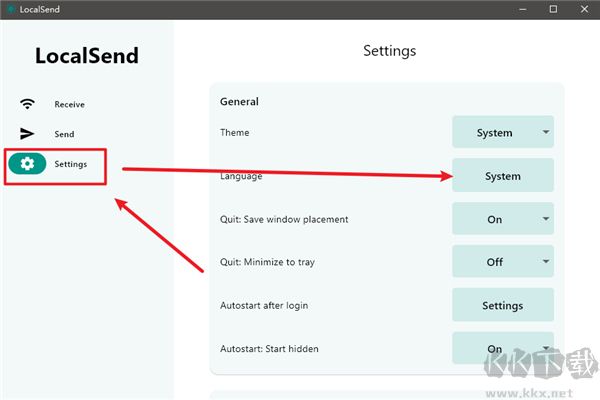Click the LocalSend logo text in sidebar
Viewport: 600px width, 400px height.
click(x=87, y=56)
